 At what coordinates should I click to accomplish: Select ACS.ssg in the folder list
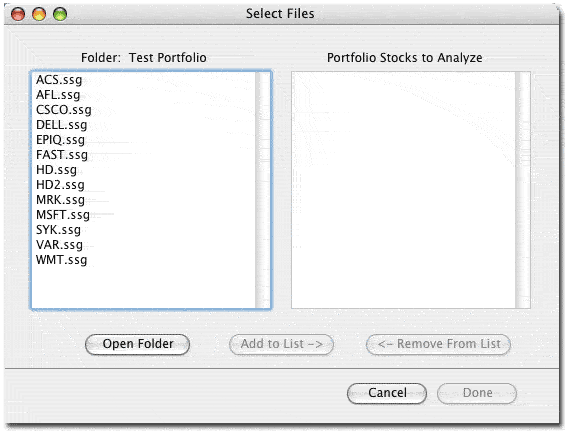pos(59,80)
